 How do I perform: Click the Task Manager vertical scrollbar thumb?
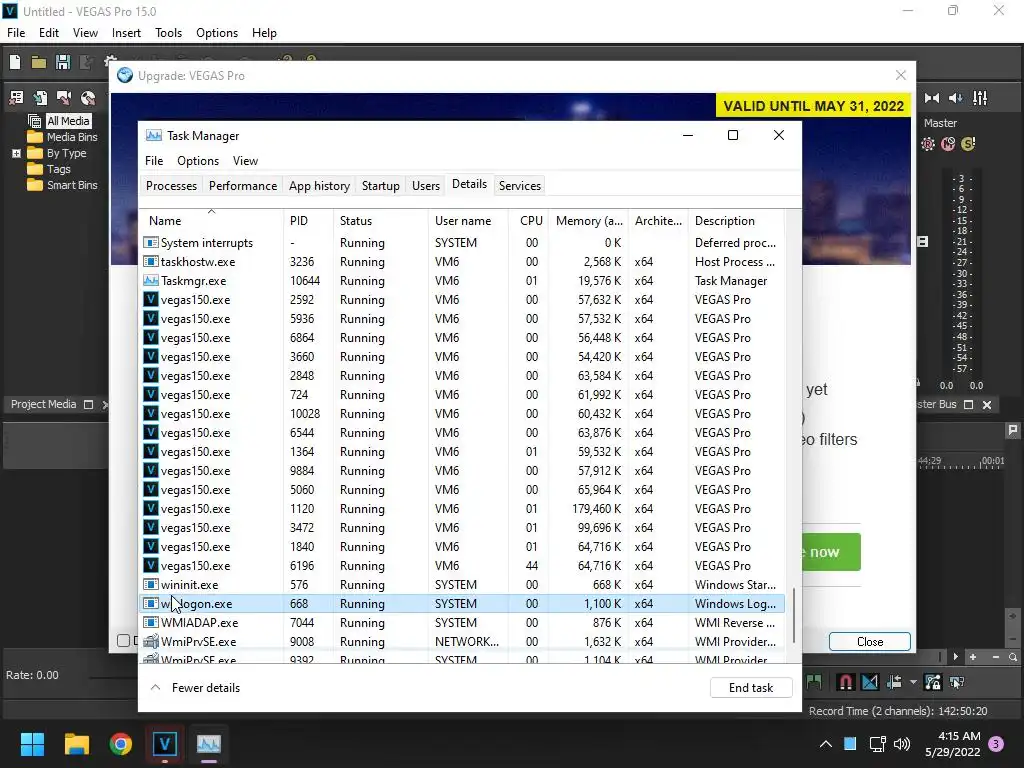794,615
